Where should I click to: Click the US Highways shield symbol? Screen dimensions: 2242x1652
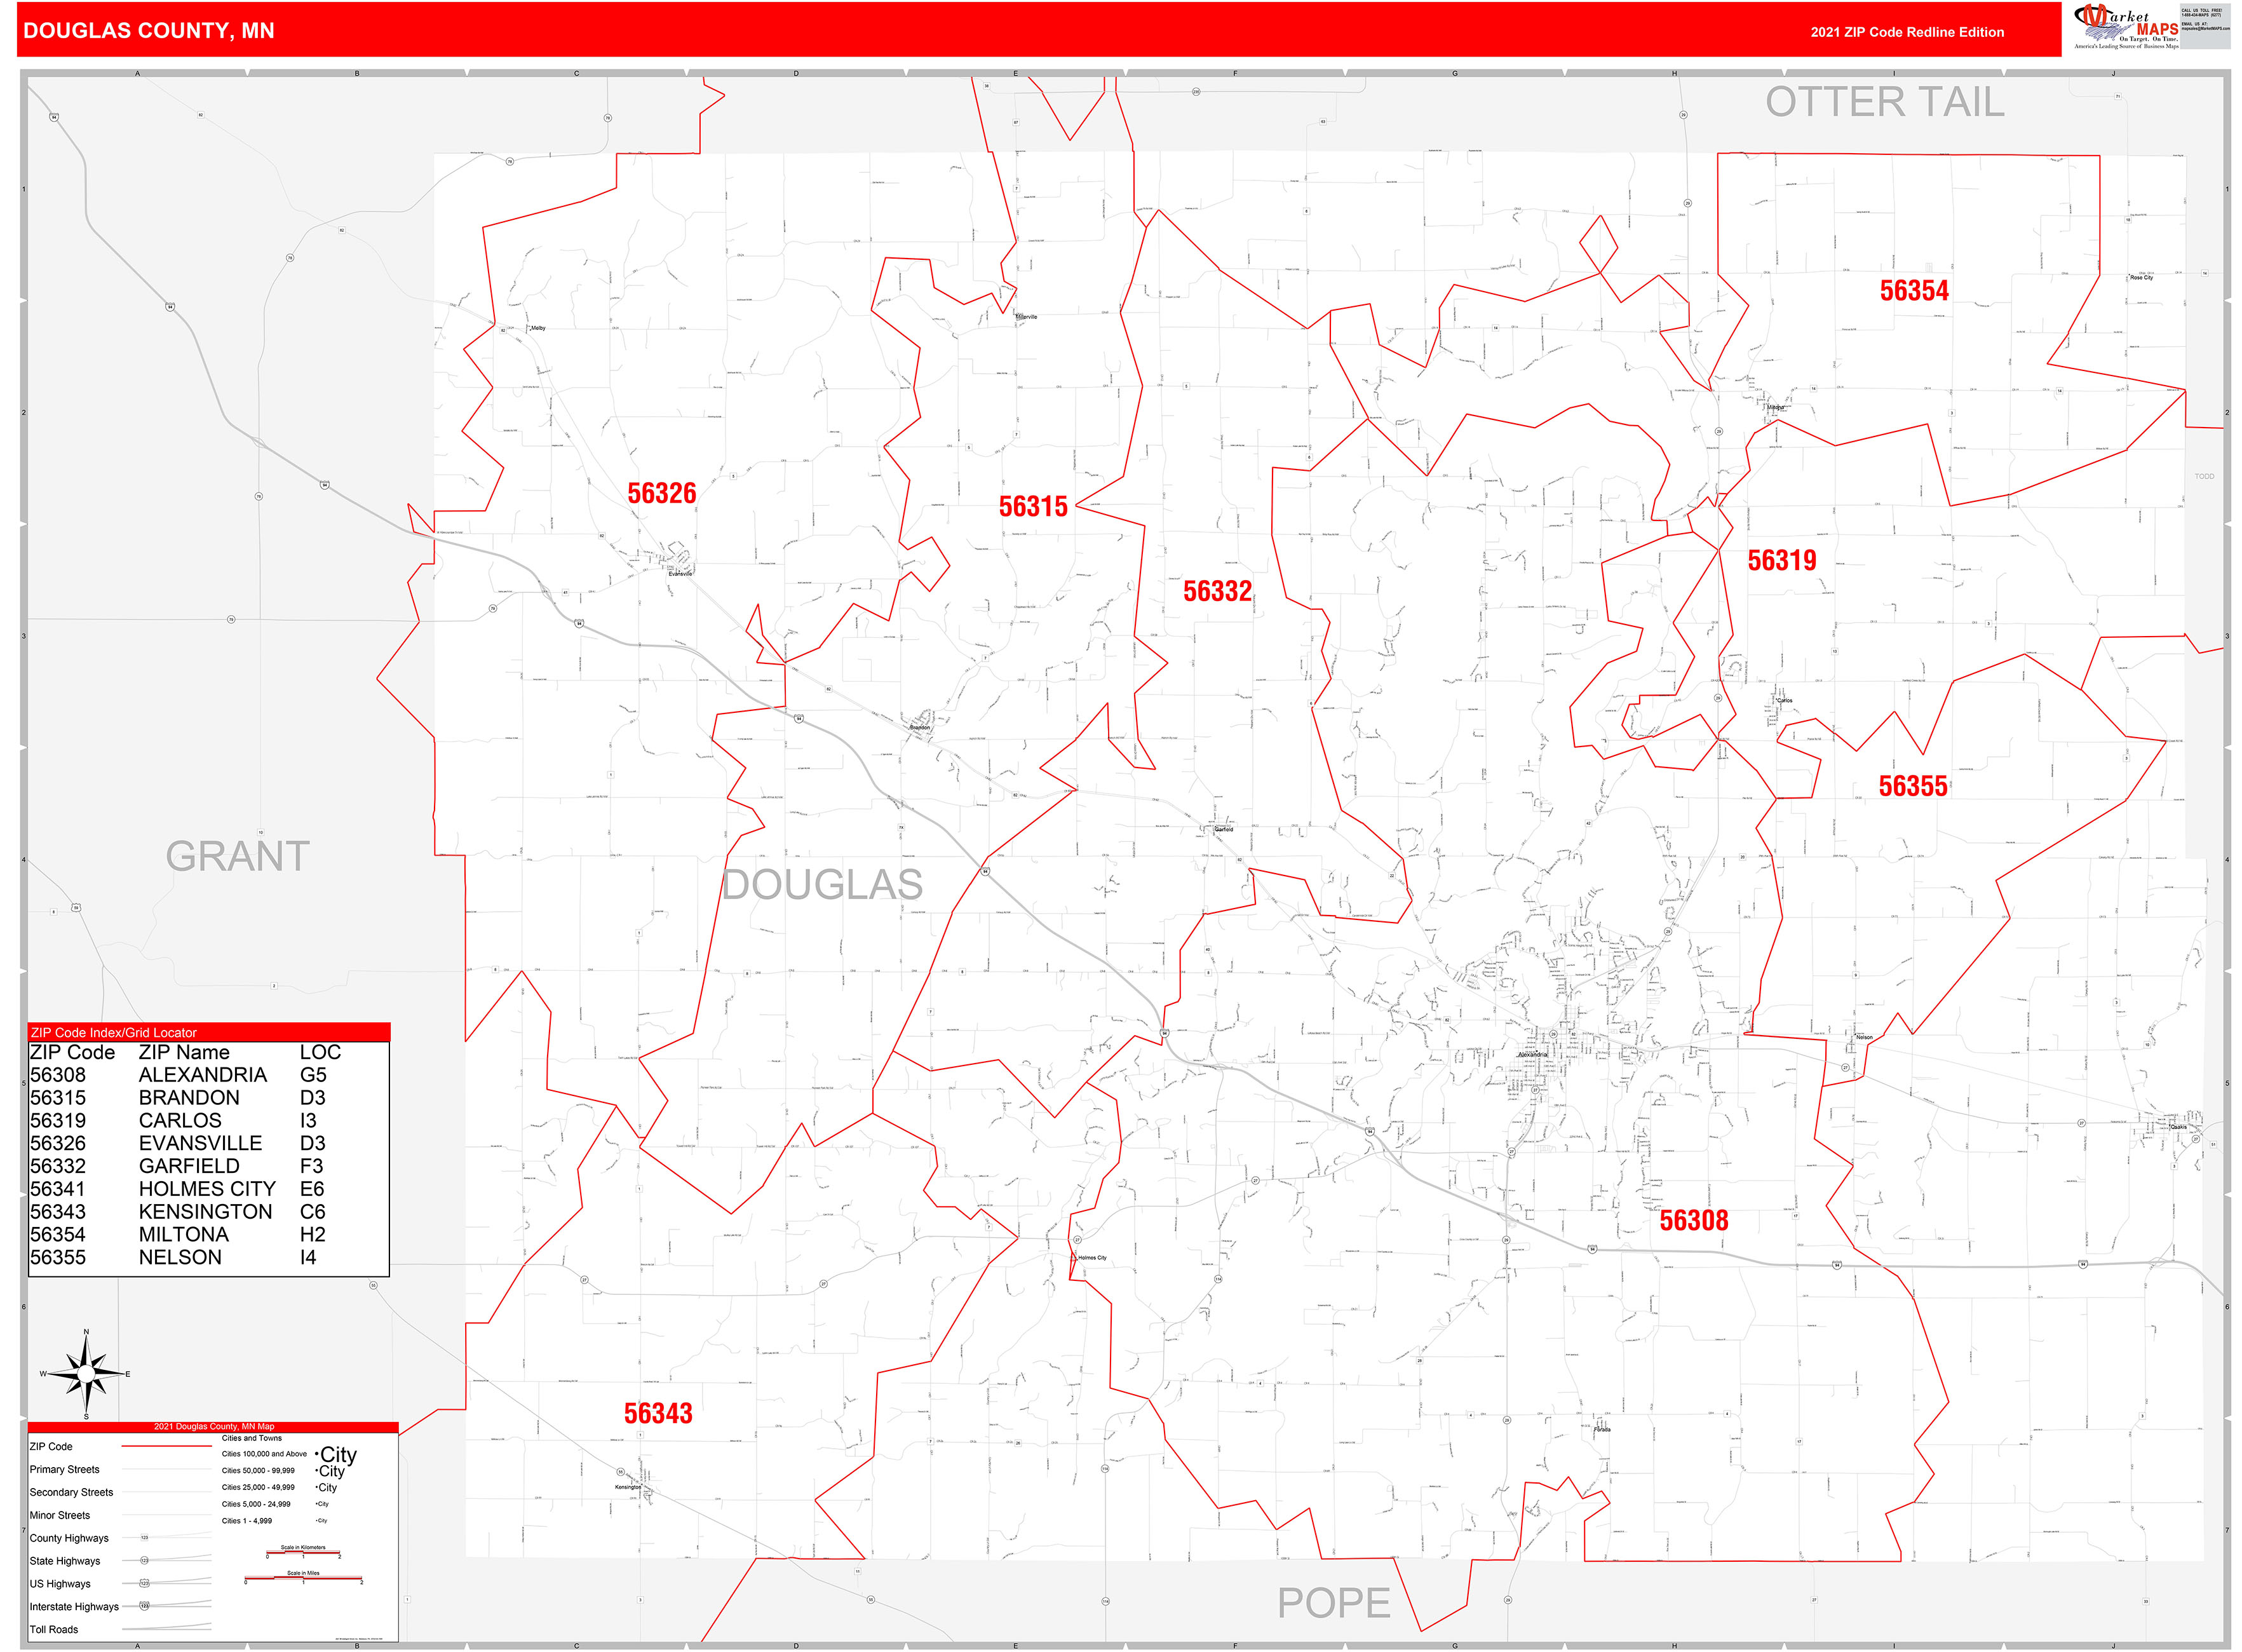pos(145,1584)
